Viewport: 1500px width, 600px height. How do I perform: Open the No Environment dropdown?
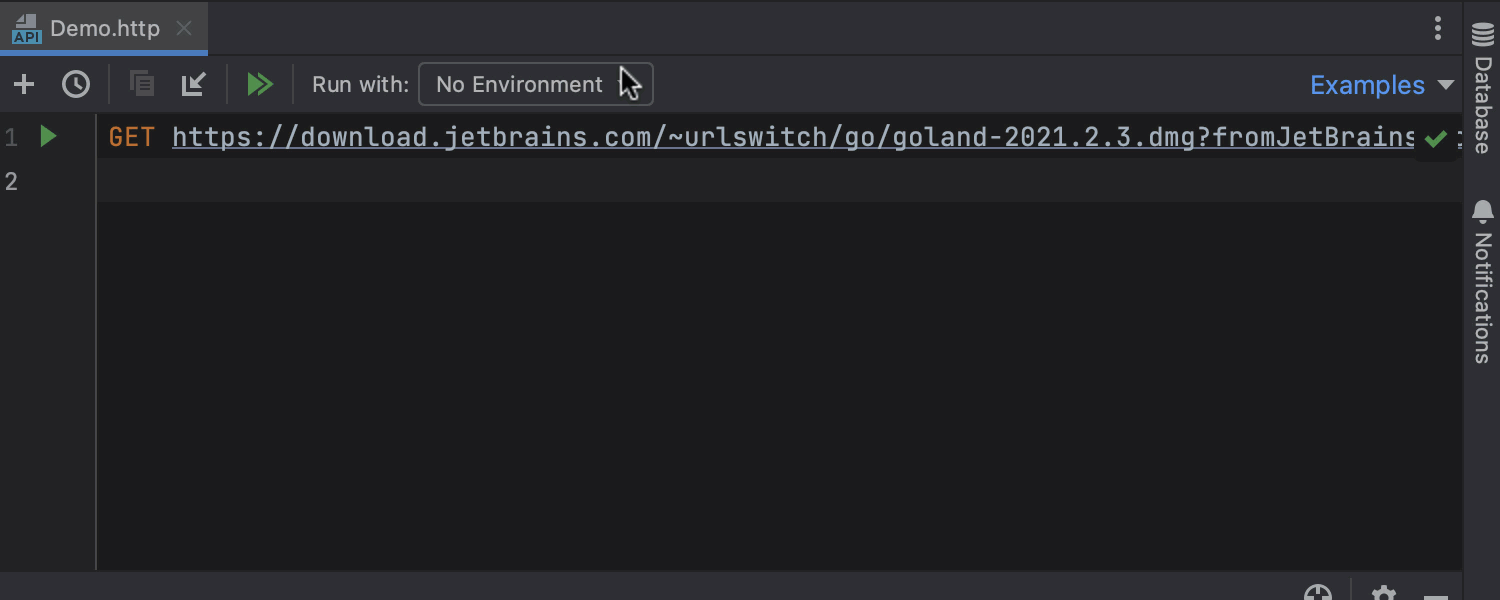pyautogui.click(x=535, y=85)
